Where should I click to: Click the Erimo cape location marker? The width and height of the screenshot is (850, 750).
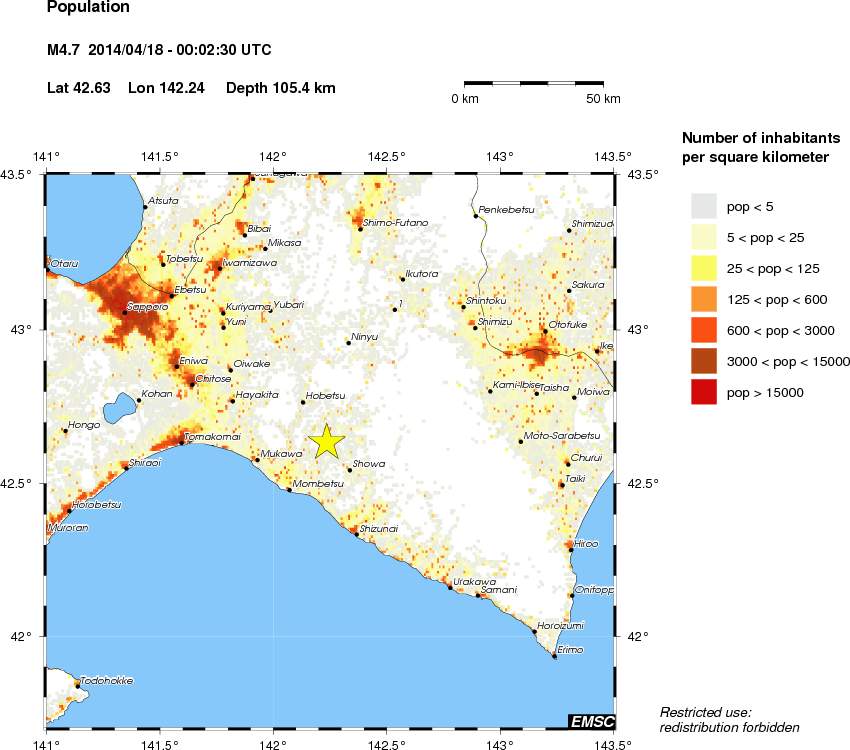(554, 657)
